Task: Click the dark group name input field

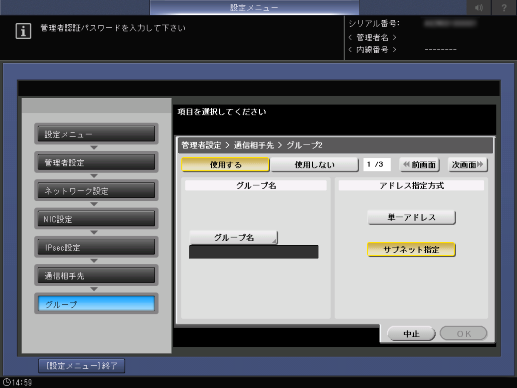Action: (254, 252)
